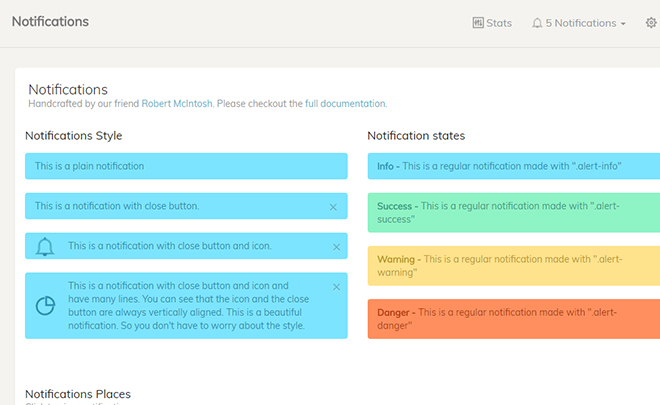This screenshot has height=405, width=660.
Task: Select the Danger orange notification
Action: pos(514,319)
